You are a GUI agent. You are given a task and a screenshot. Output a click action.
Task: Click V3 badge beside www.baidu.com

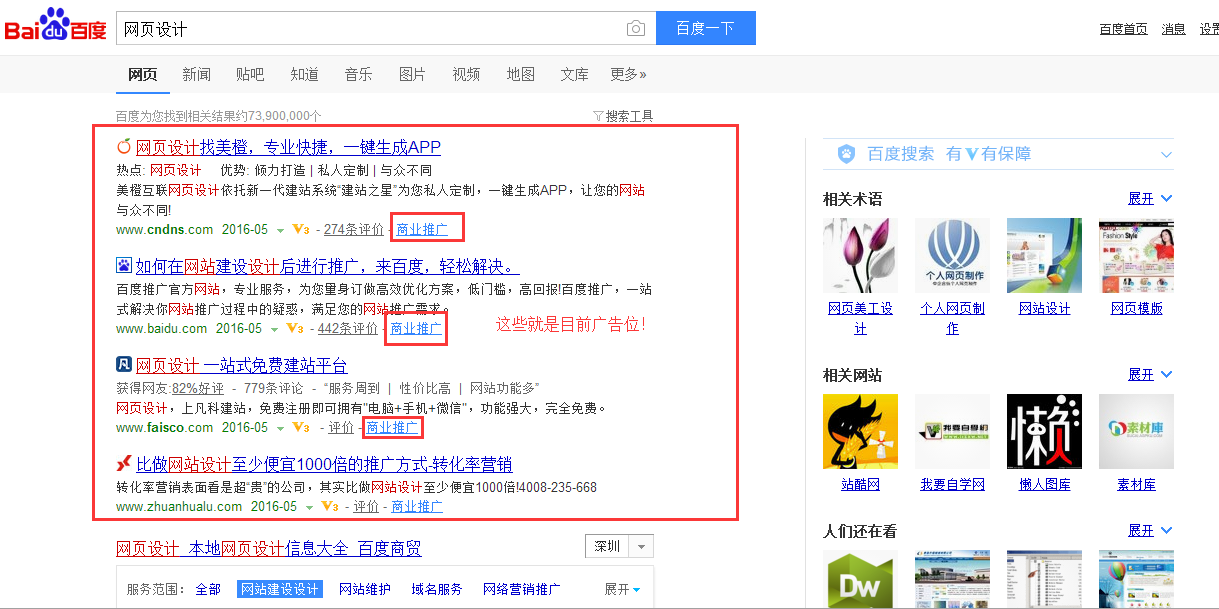(x=294, y=328)
